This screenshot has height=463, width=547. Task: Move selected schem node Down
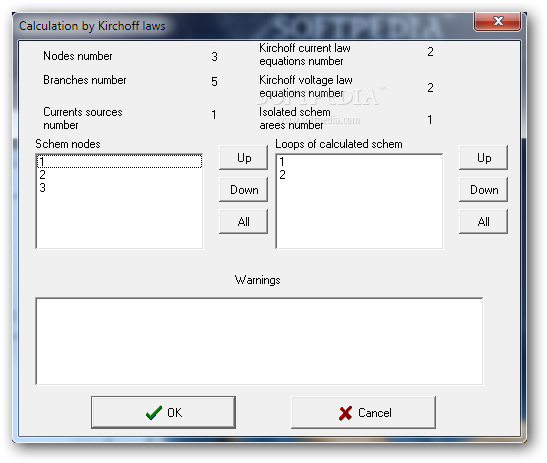click(x=243, y=190)
